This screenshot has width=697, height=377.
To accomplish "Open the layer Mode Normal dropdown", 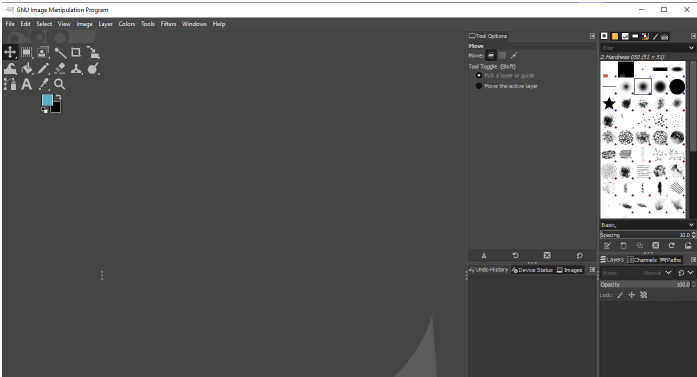I will point(637,273).
